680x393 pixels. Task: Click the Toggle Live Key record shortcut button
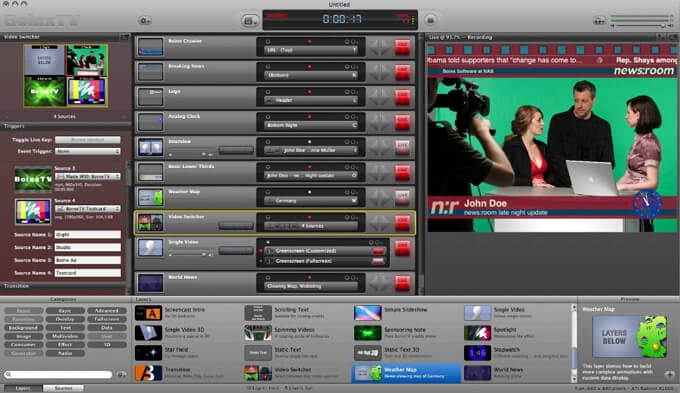pyautogui.click(x=88, y=140)
